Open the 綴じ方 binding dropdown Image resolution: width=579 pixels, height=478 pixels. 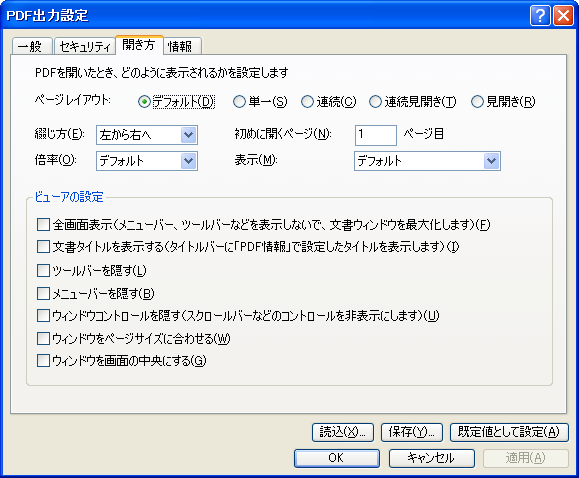[147, 135]
